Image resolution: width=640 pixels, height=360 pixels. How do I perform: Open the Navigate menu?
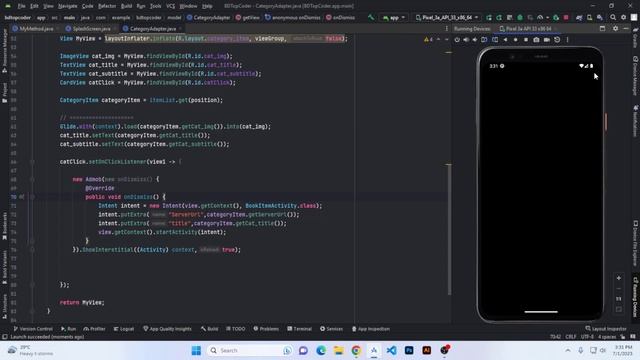(x=67, y=6)
